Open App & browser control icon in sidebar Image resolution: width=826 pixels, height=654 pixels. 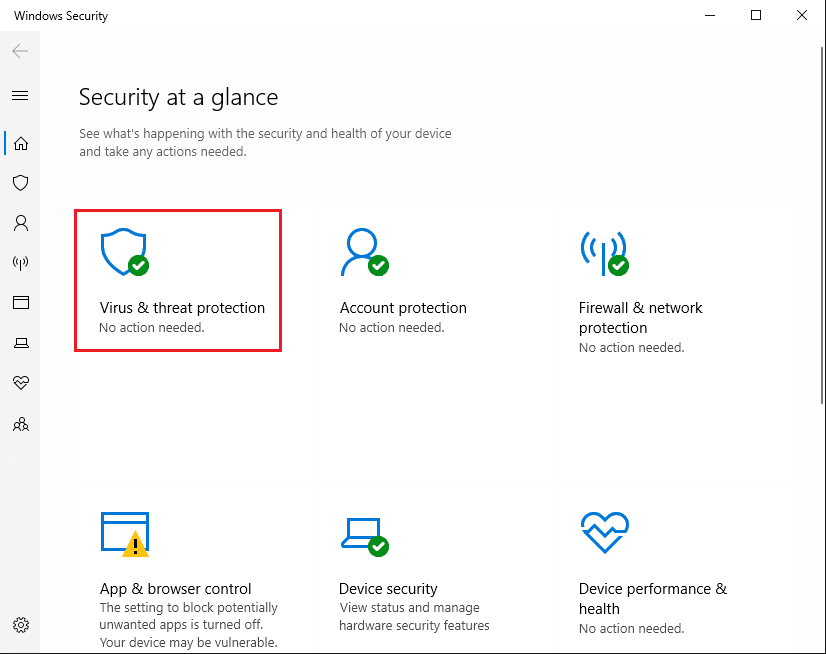pyautogui.click(x=20, y=303)
